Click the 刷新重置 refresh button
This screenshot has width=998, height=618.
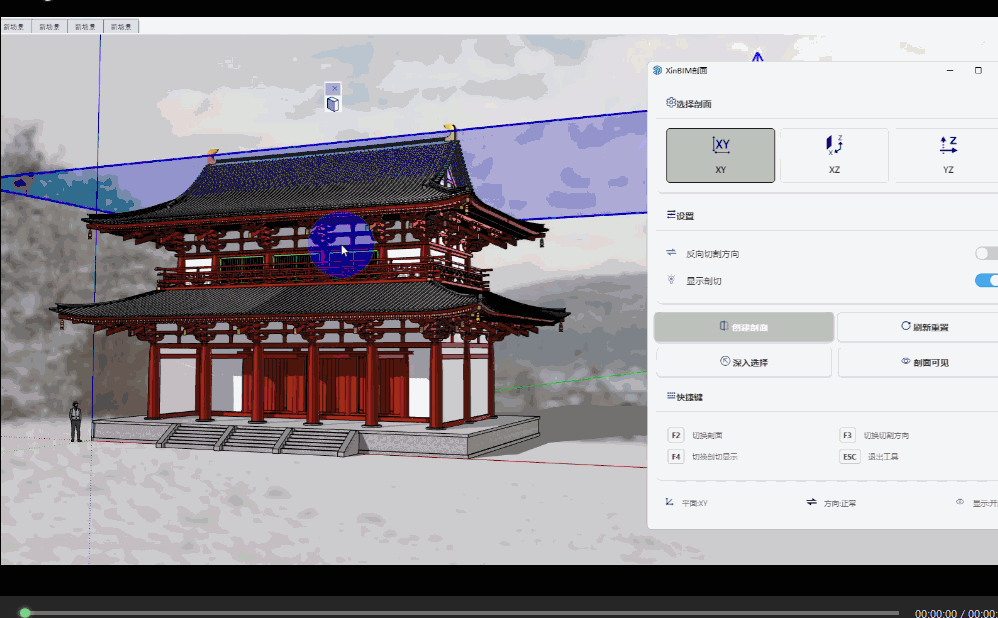tap(917, 327)
